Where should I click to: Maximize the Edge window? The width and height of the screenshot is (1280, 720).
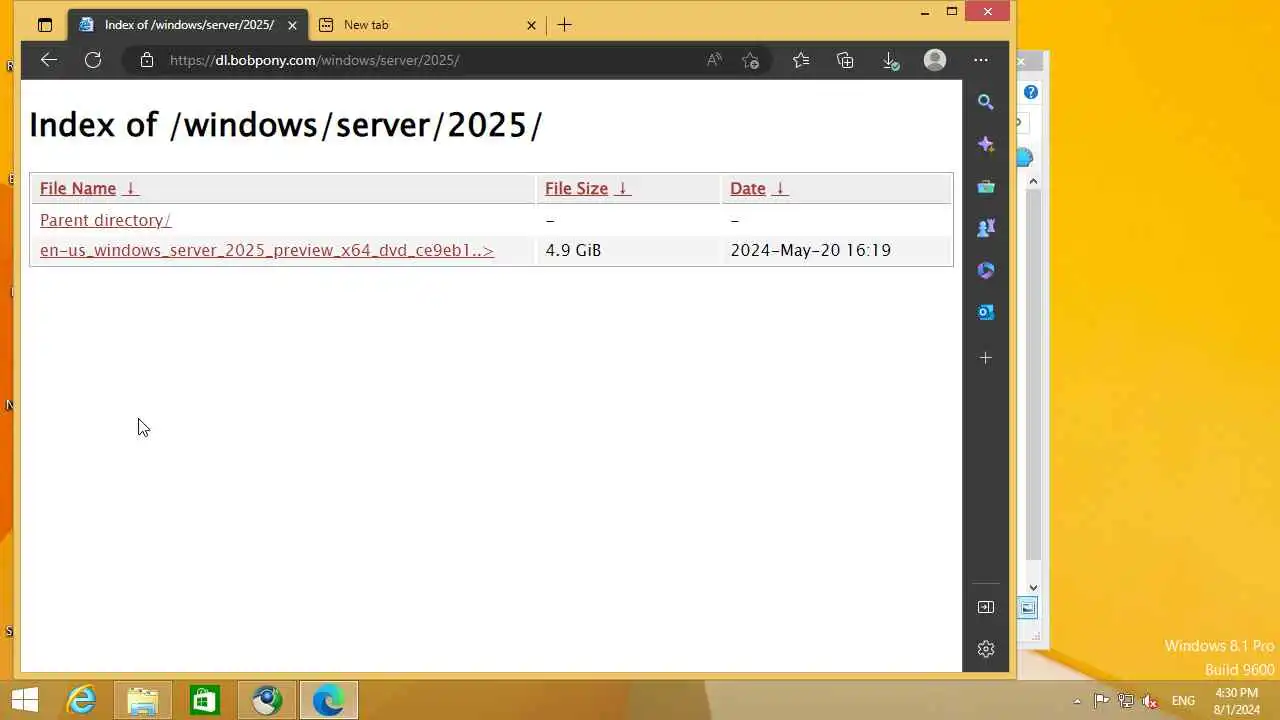pyautogui.click(x=952, y=12)
